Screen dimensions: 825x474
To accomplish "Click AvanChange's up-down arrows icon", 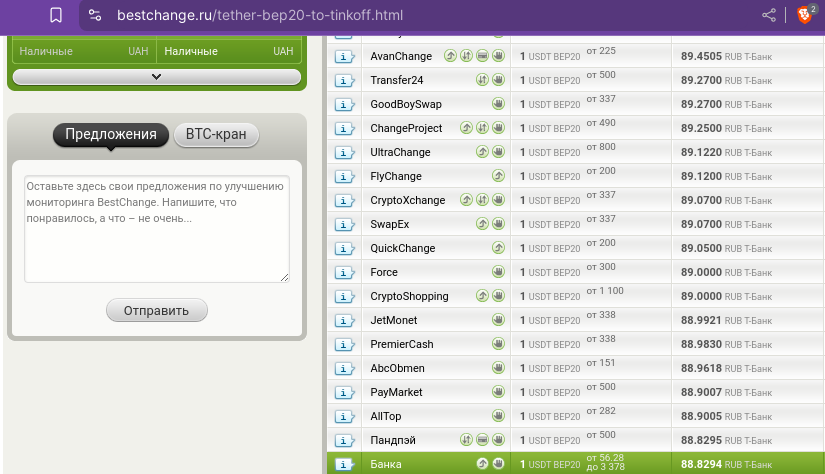I will [x=466, y=55].
